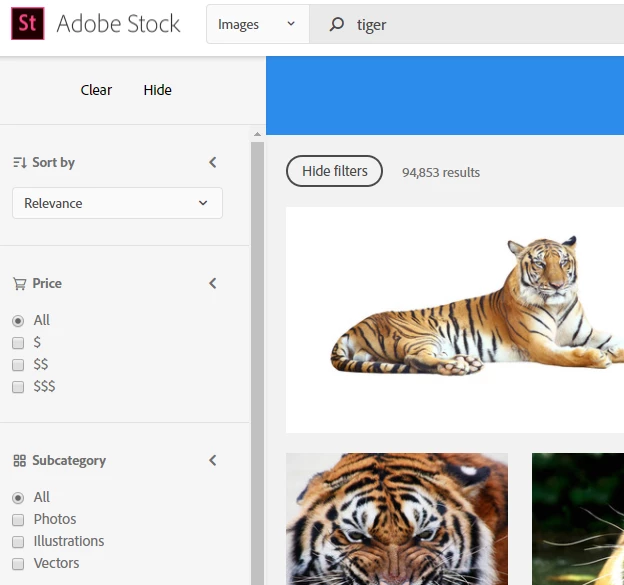Image resolution: width=624 pixels, height=585 pixels.
Task: Check the Illustrations subcategory checkbox
Action: click(x=18, y=542)
